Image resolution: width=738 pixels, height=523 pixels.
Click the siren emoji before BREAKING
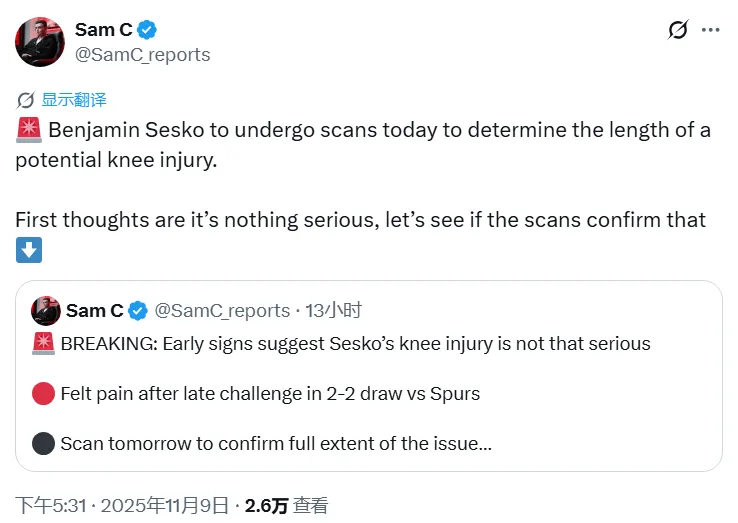coord(43,344)
